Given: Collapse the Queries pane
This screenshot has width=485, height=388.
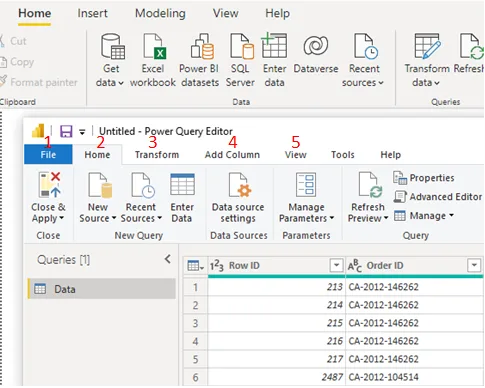Looking at the screenshot, I should tap(168, 259).
